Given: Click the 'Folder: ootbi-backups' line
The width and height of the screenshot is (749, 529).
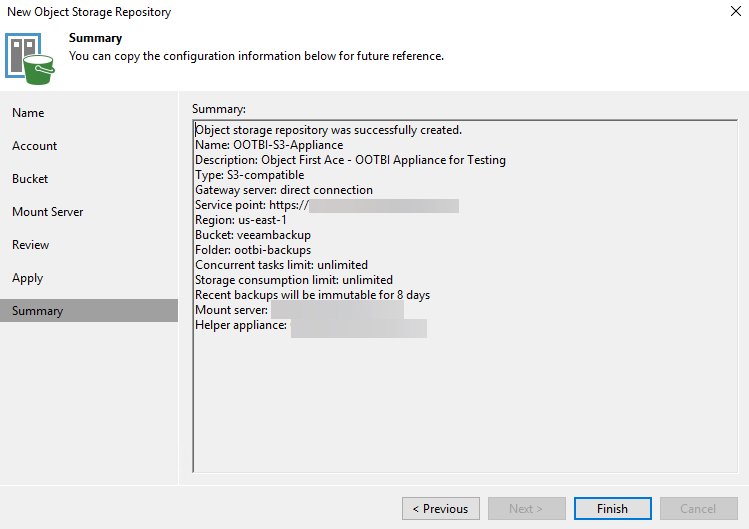Looking at the screenshot, I should click(253, 250).
